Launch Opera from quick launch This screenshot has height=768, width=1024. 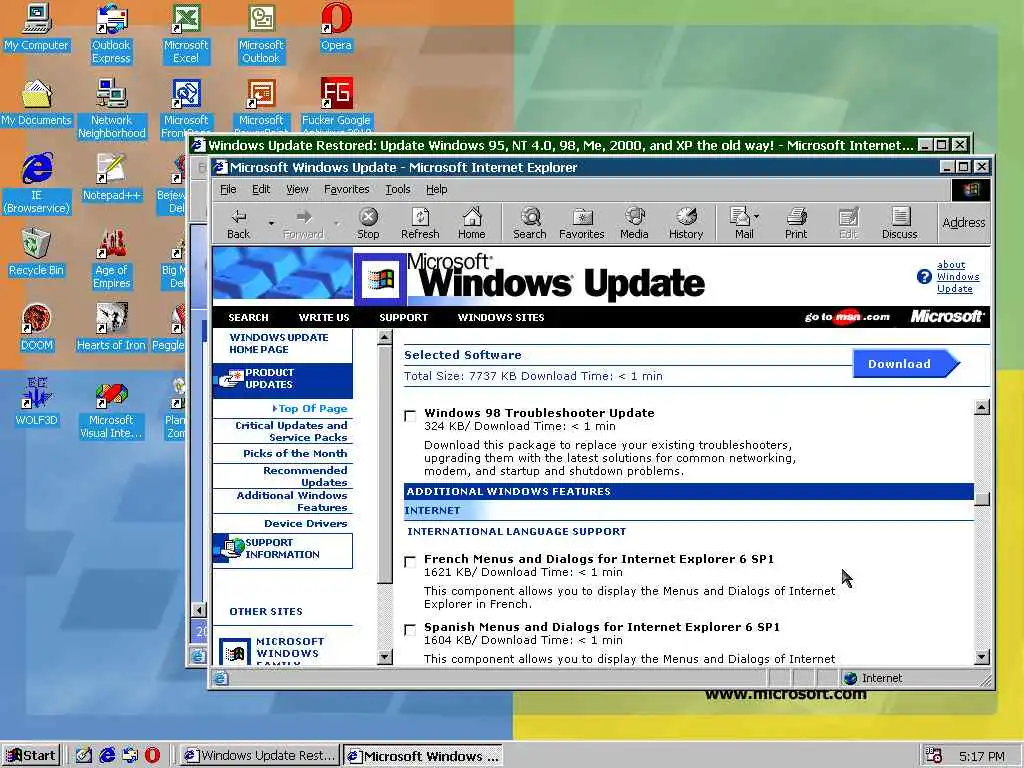click(x=152, y=756)
